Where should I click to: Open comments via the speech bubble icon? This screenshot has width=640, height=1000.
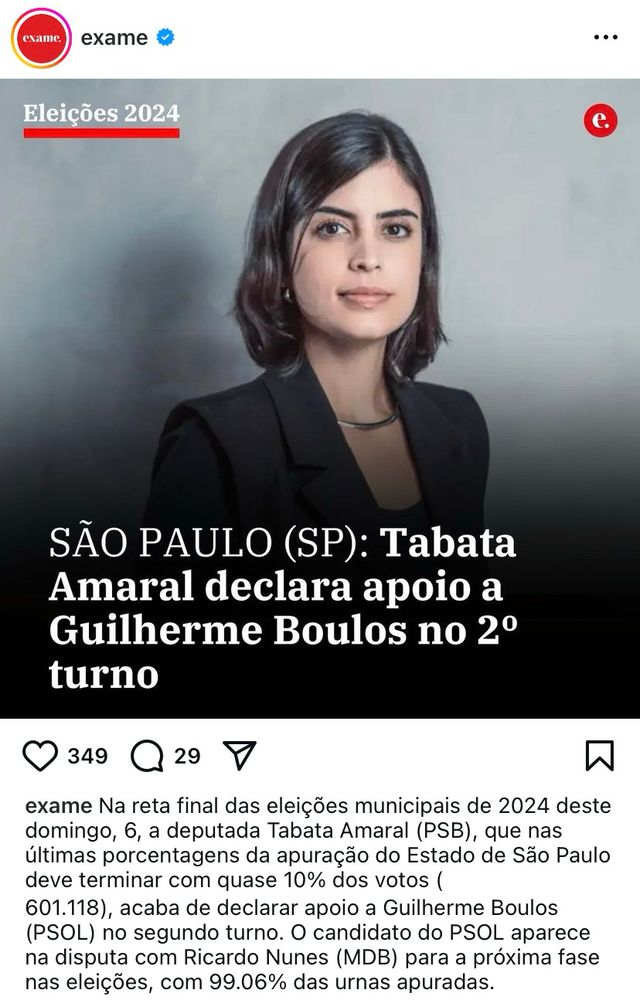[147, 756]
